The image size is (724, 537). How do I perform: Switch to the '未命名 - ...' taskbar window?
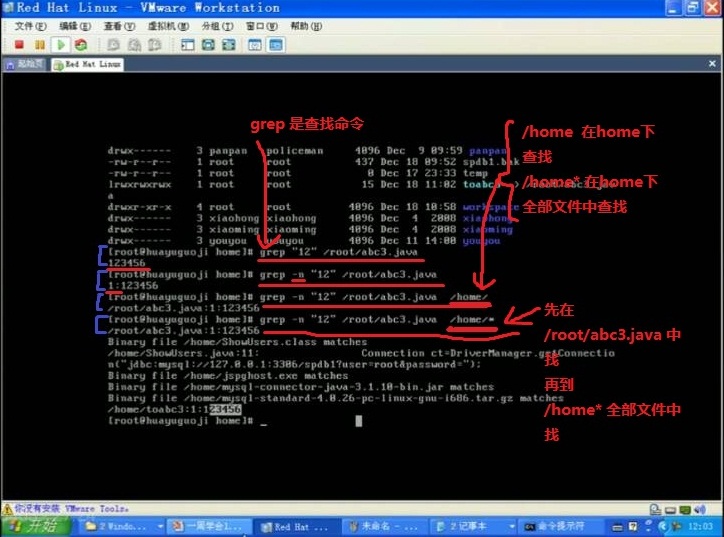pos(383,526)
